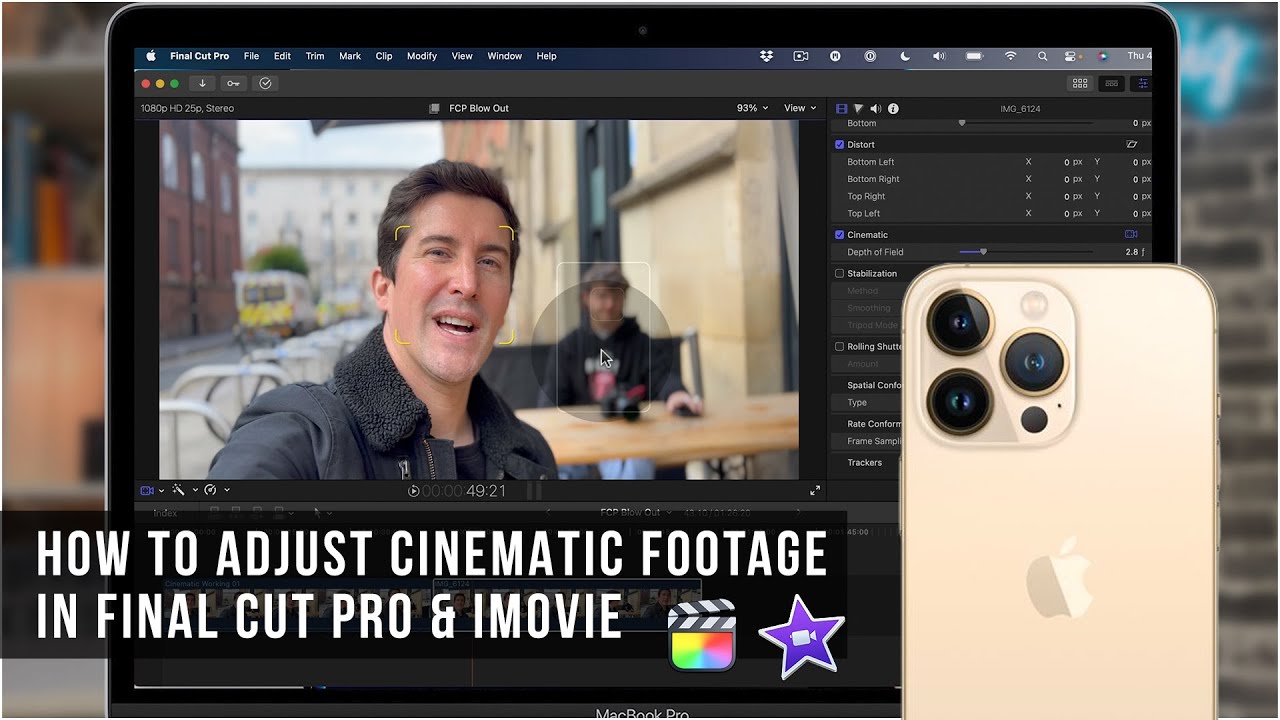This screenshot has width=1280, height=720.
Task: Open the Edit menu
Action: coord(283,56)
